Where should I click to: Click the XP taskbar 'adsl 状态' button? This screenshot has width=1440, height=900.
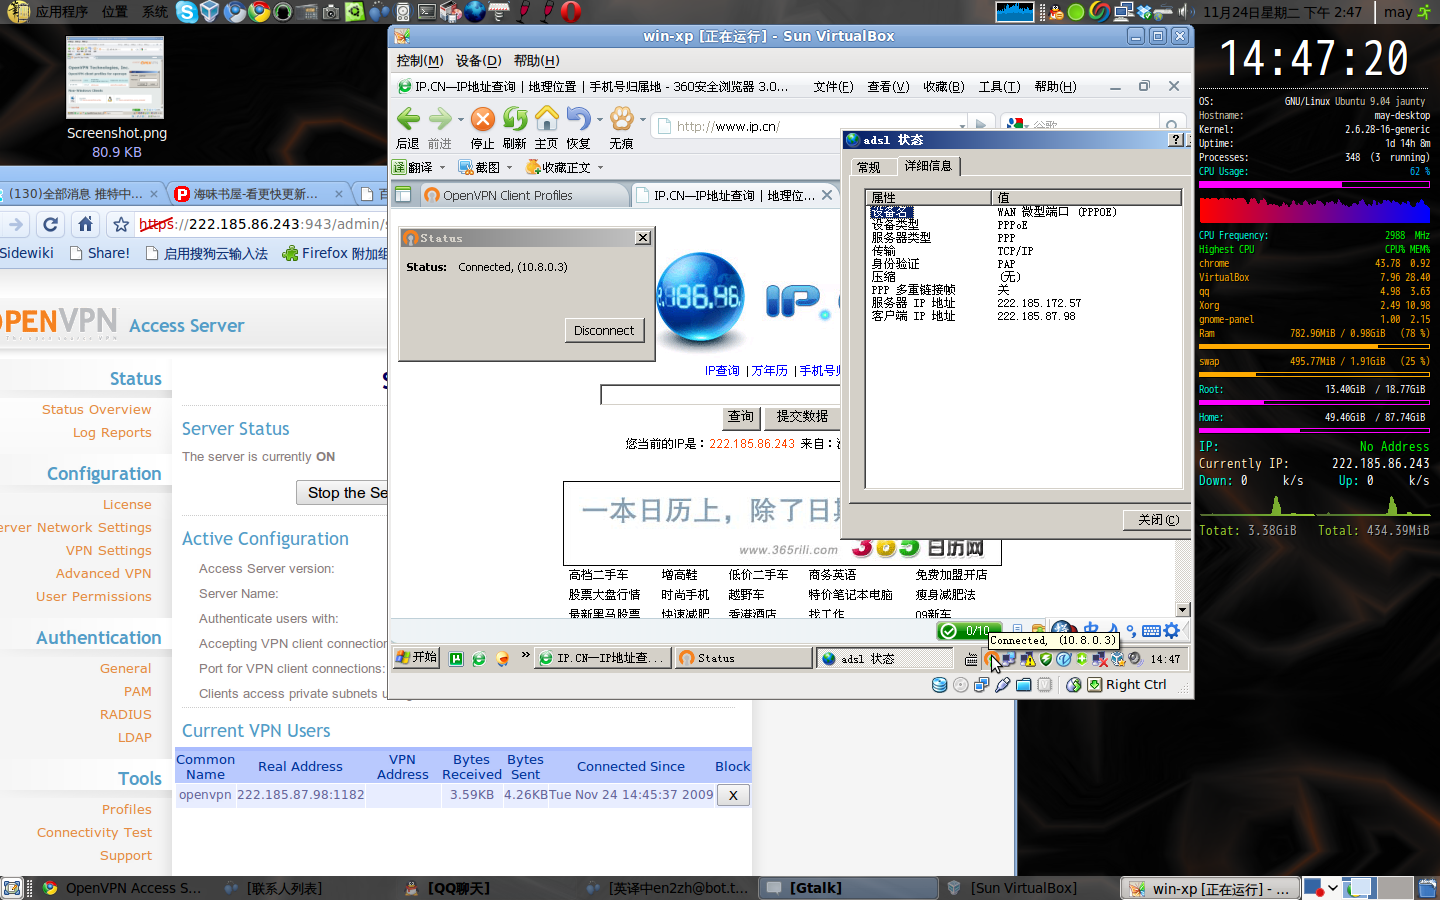coord(885,658)
